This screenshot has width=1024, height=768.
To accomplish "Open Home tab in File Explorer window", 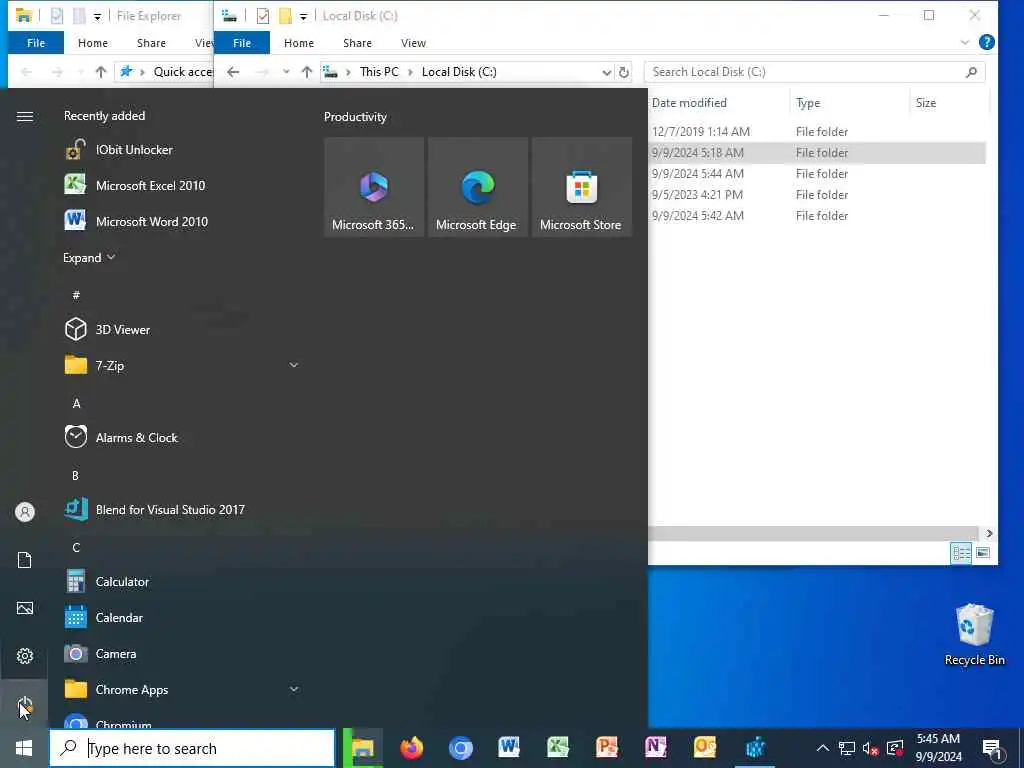I will (x=93, y=43).
